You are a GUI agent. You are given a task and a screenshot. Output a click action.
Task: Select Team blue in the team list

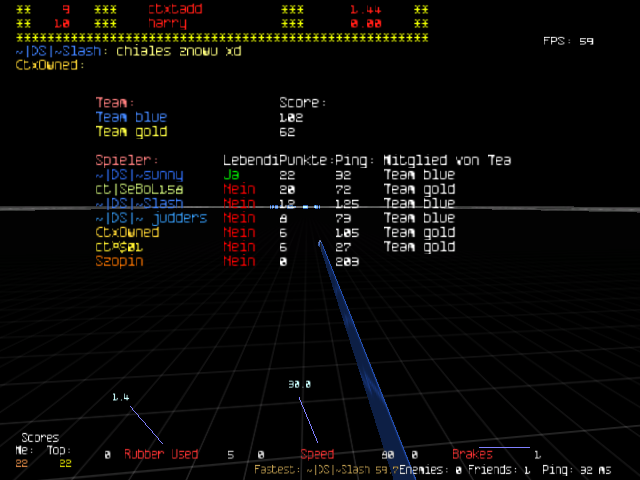tap(131, 117)
